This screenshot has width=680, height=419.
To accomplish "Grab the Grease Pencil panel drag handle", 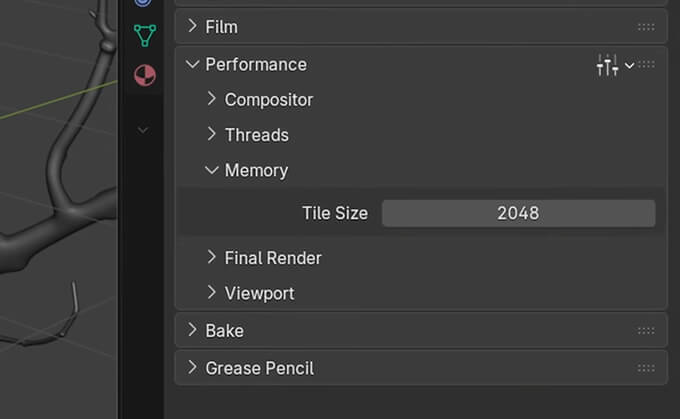I will click(646, 368).
